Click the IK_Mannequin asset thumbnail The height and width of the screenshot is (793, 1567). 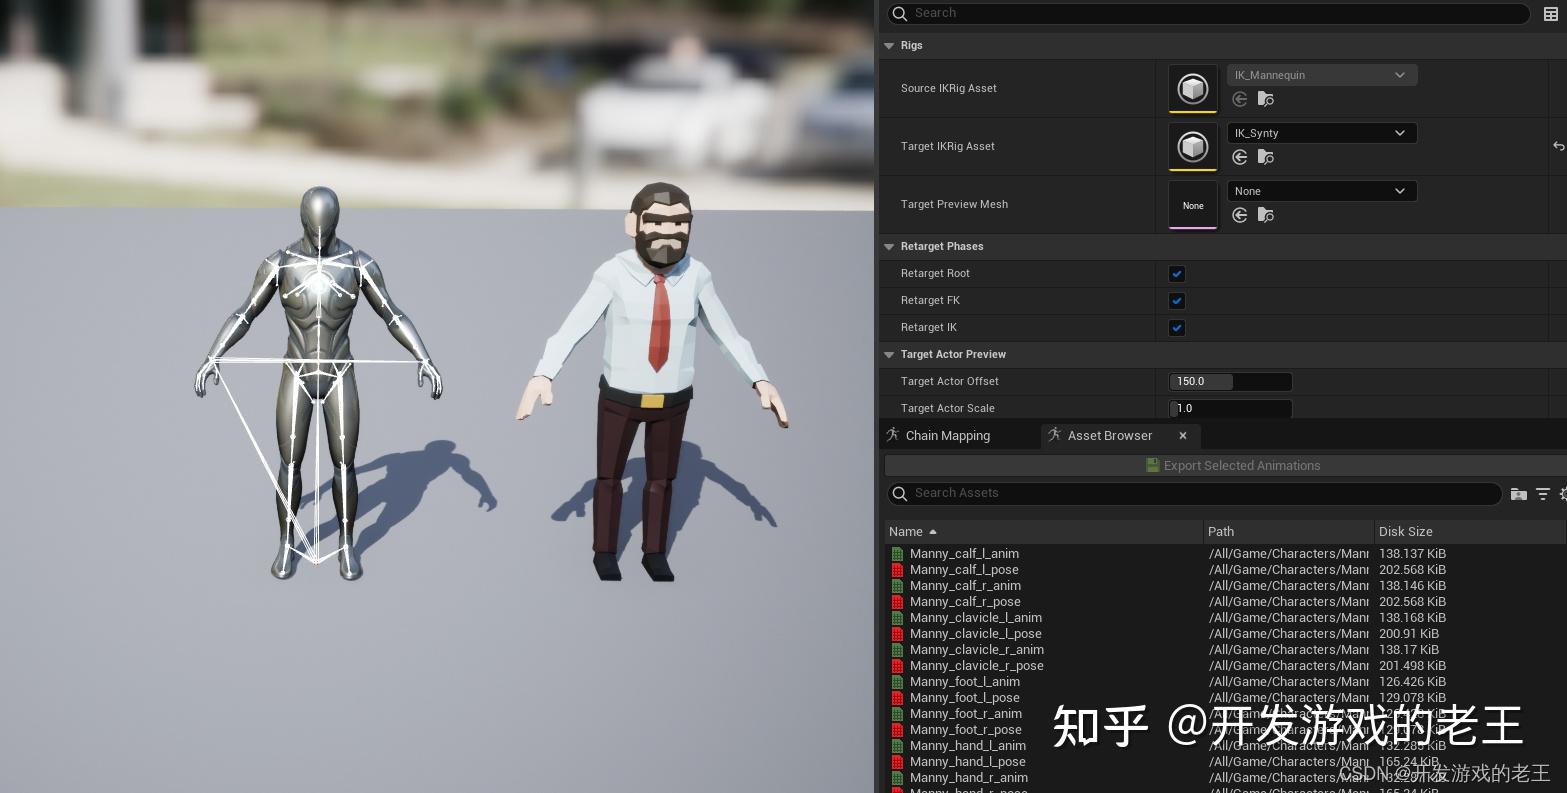(x=1193, y=88)
